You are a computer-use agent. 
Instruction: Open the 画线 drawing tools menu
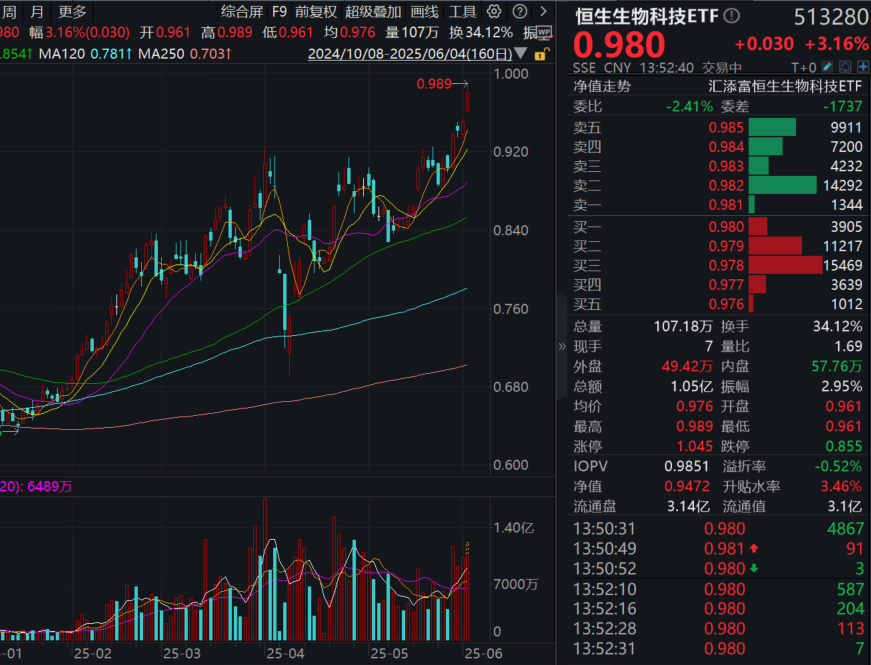click(x=424, y=11)
